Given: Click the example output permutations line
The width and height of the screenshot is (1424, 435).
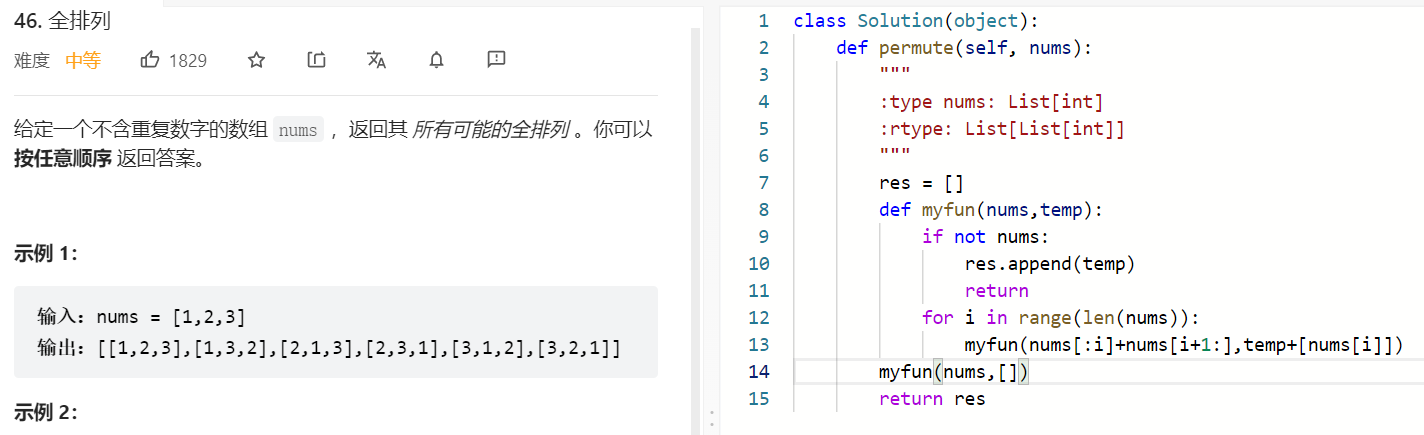Looking at the screenshot, I should coord(329,347).
